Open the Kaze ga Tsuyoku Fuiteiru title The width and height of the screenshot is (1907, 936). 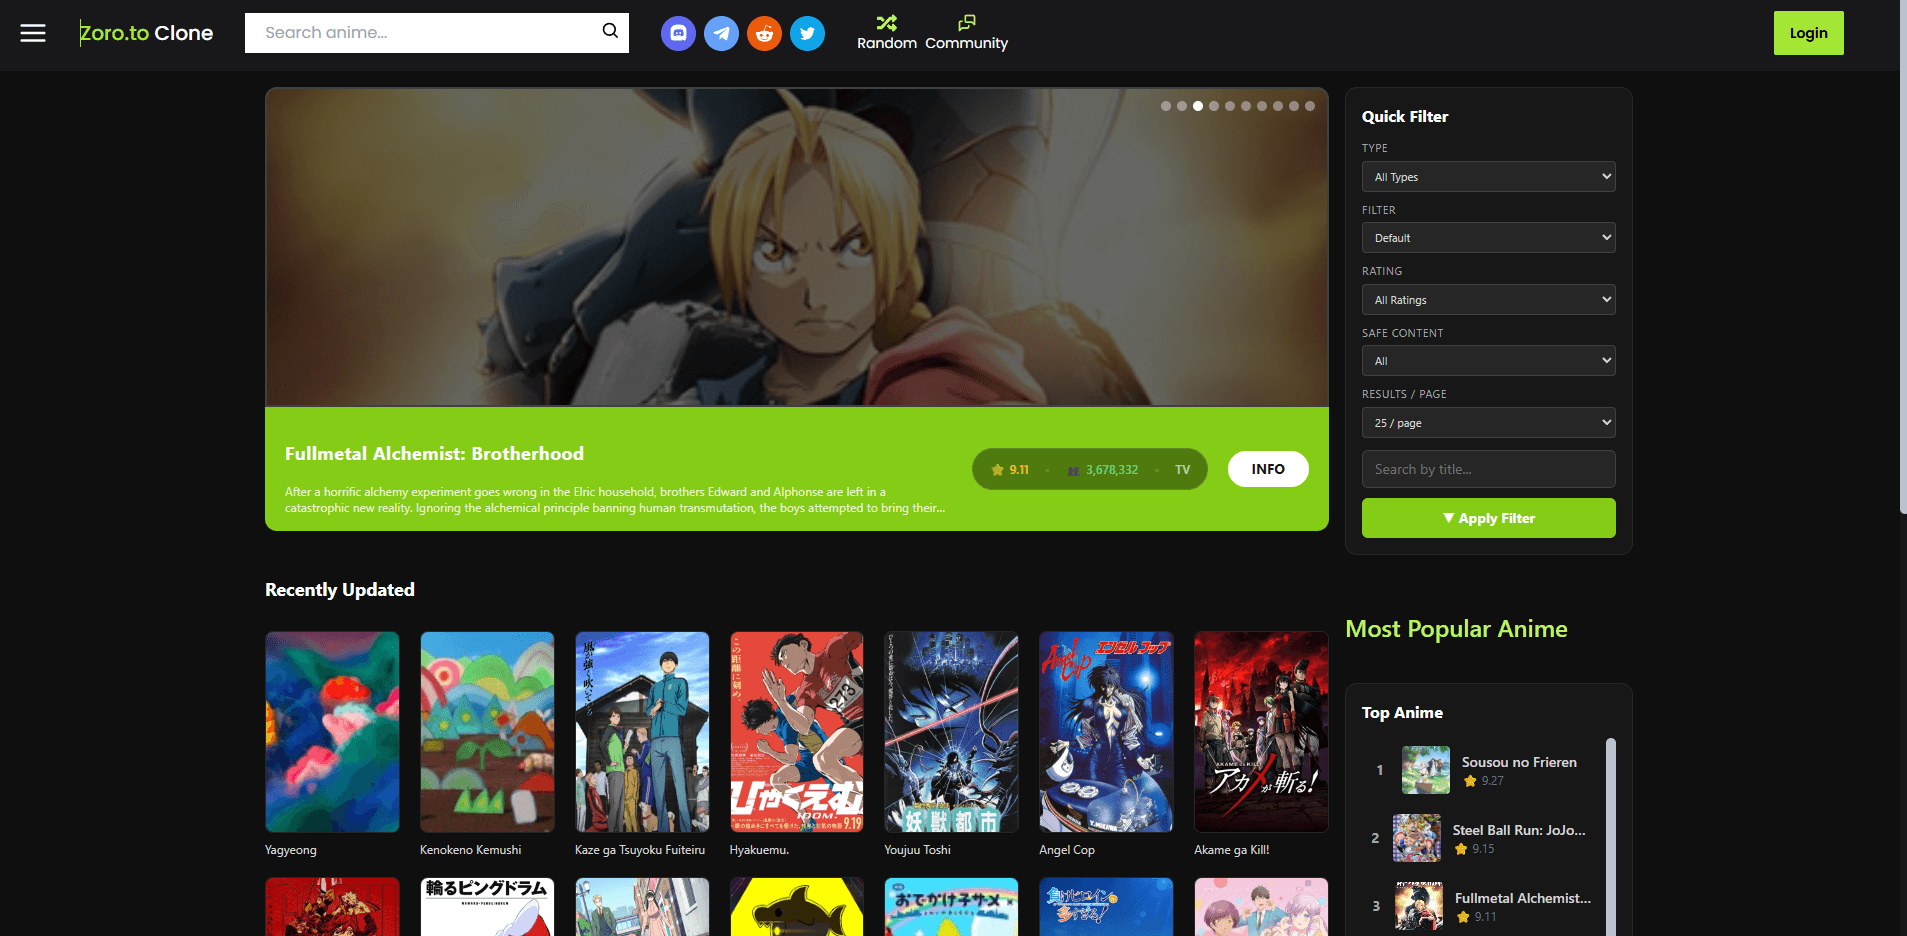click(640, 850)
